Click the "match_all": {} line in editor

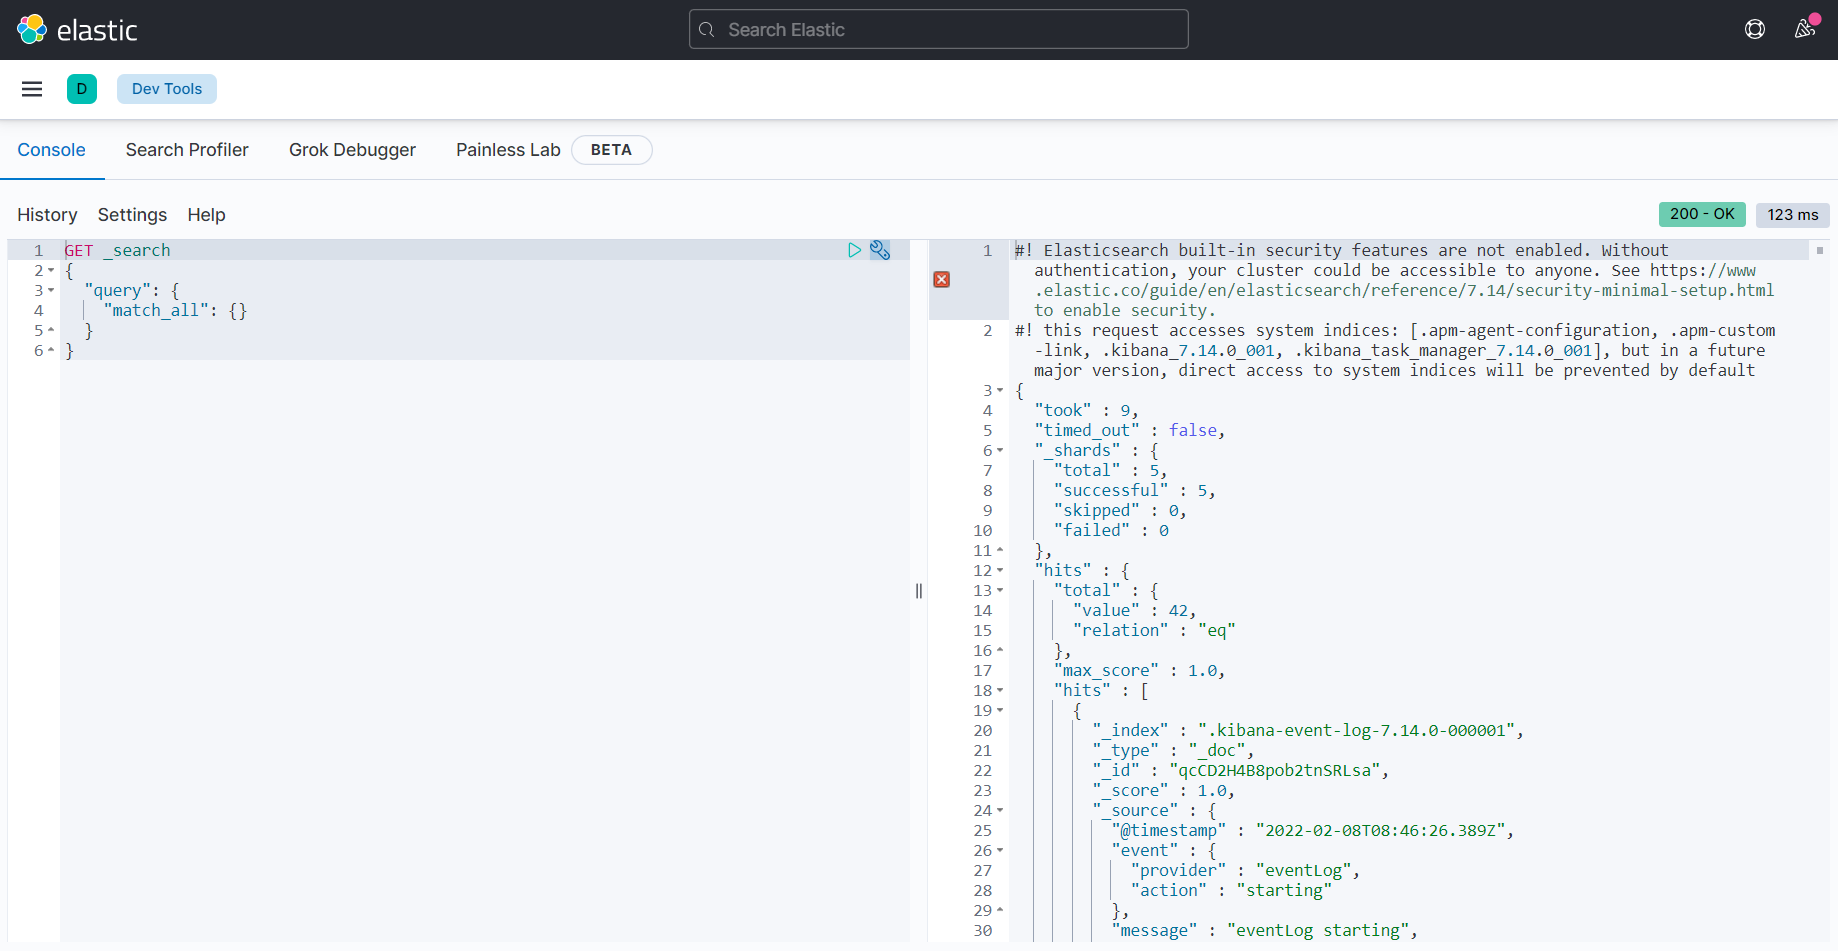175,310
